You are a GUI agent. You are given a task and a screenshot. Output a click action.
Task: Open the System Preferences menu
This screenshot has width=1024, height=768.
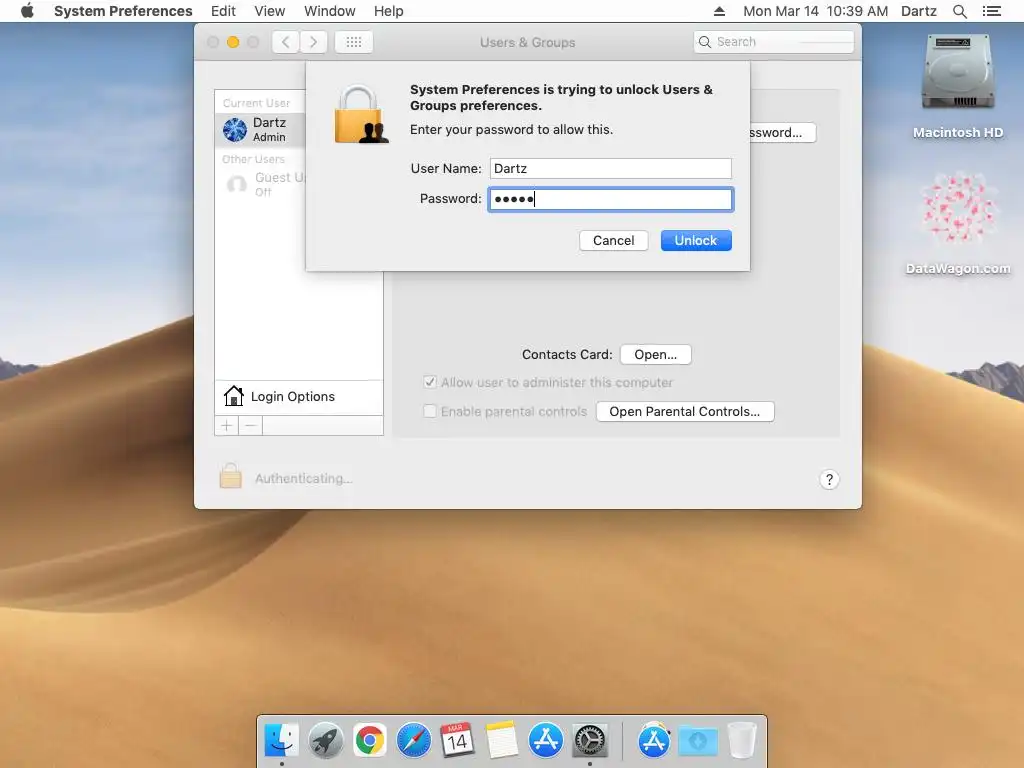tap(123, 11)
